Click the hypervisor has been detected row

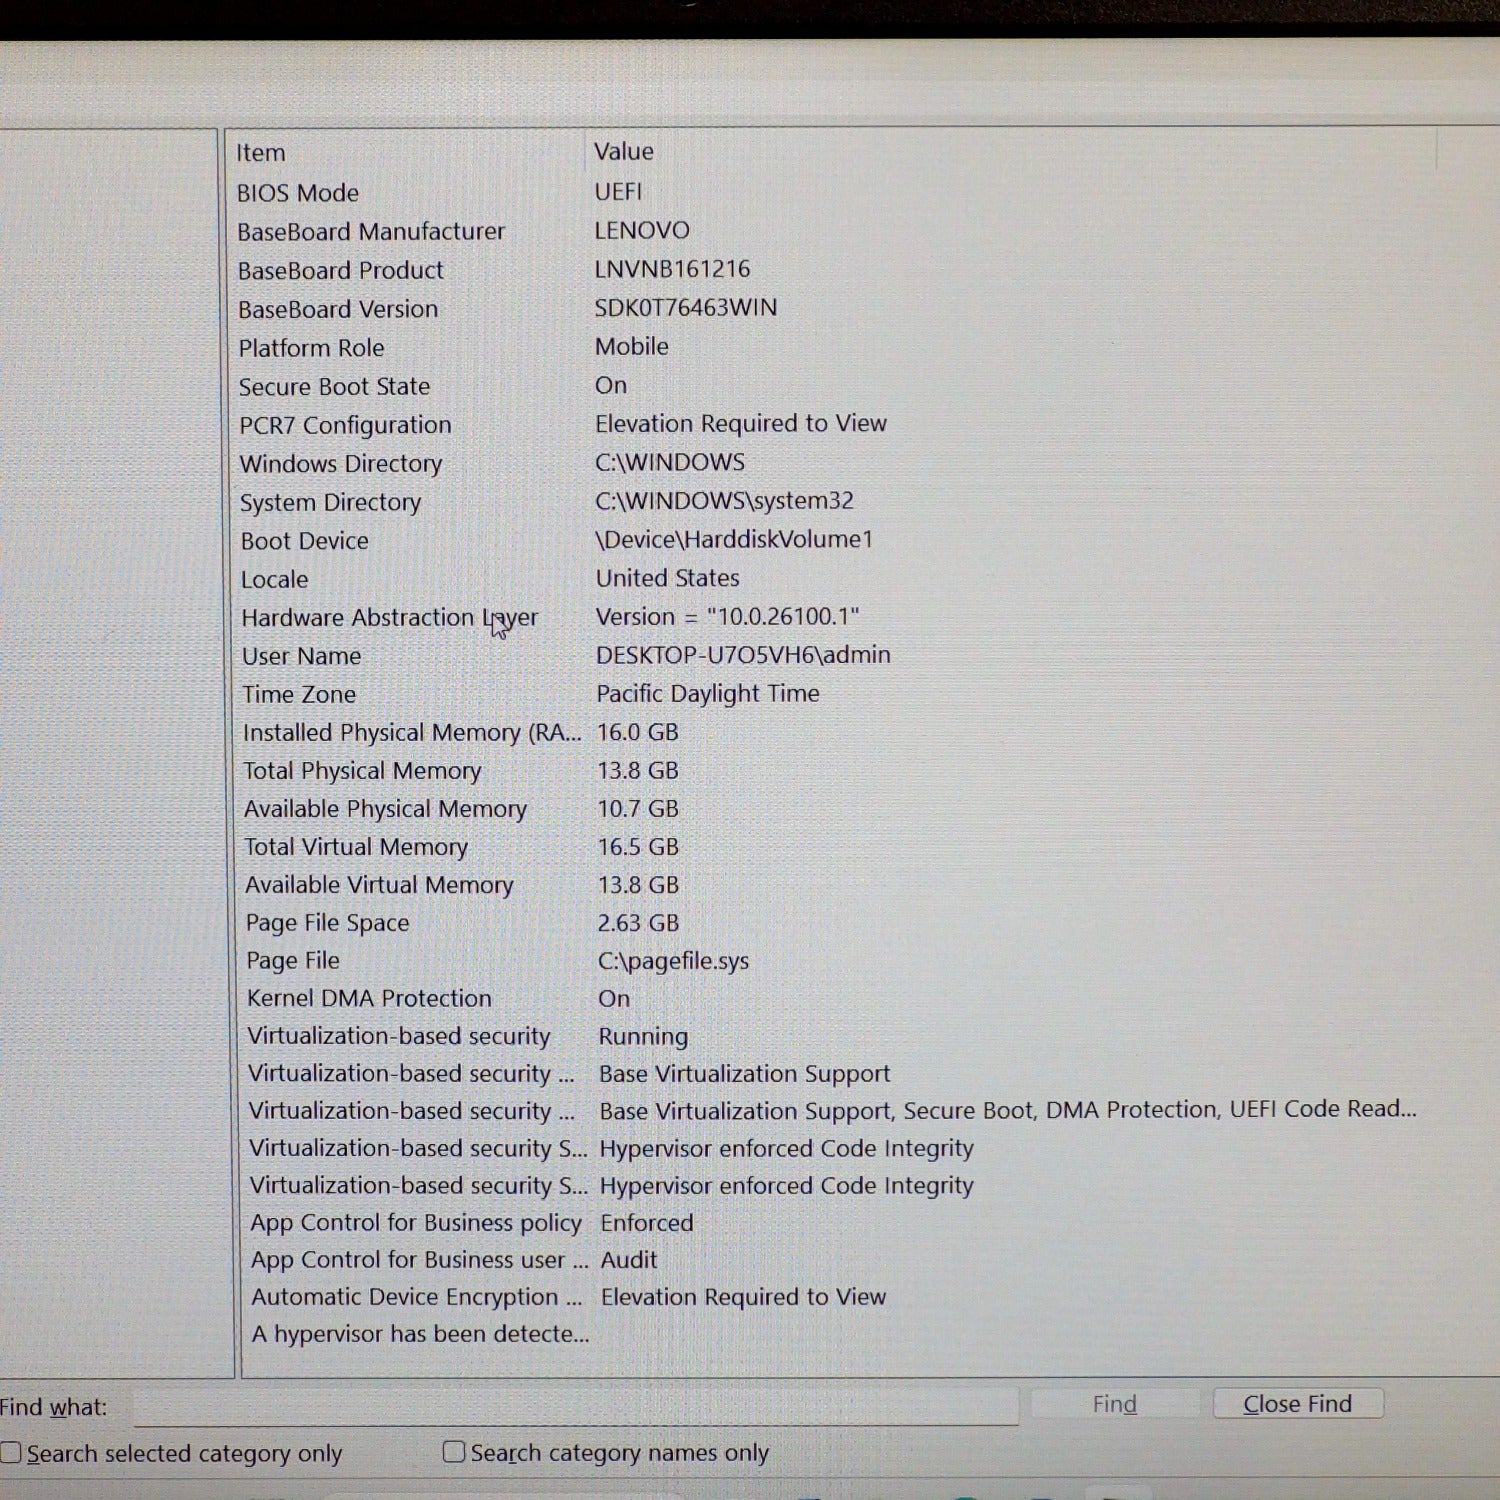pyautogui.click(x=420, y=1334)
